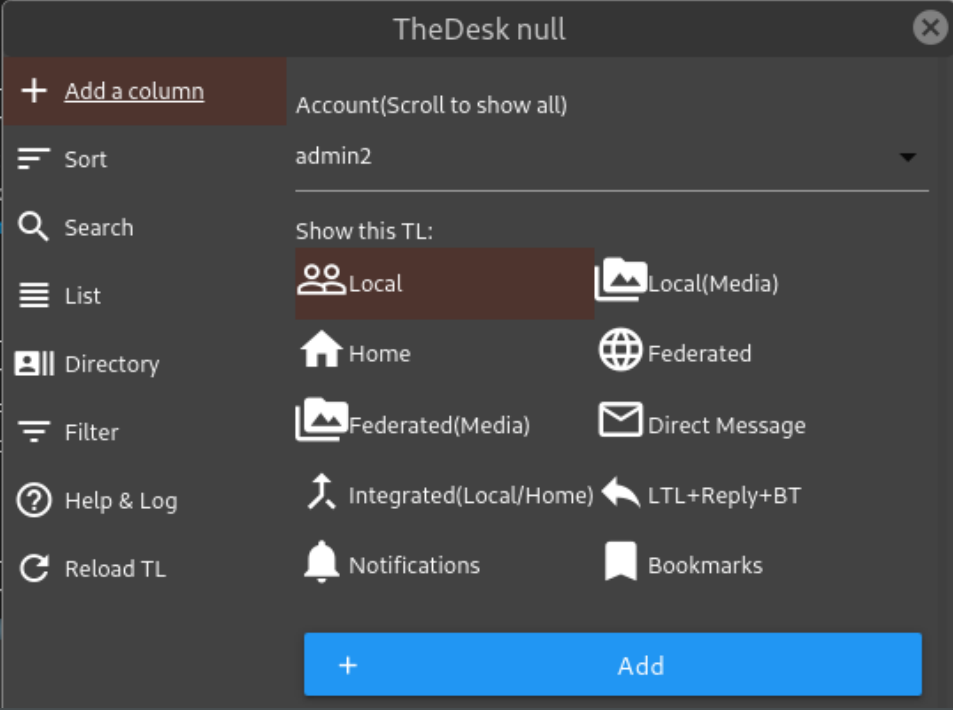Click the Direct Message envelope icon
The height and width of the screenshot is (710, 953).
(620, 421)
